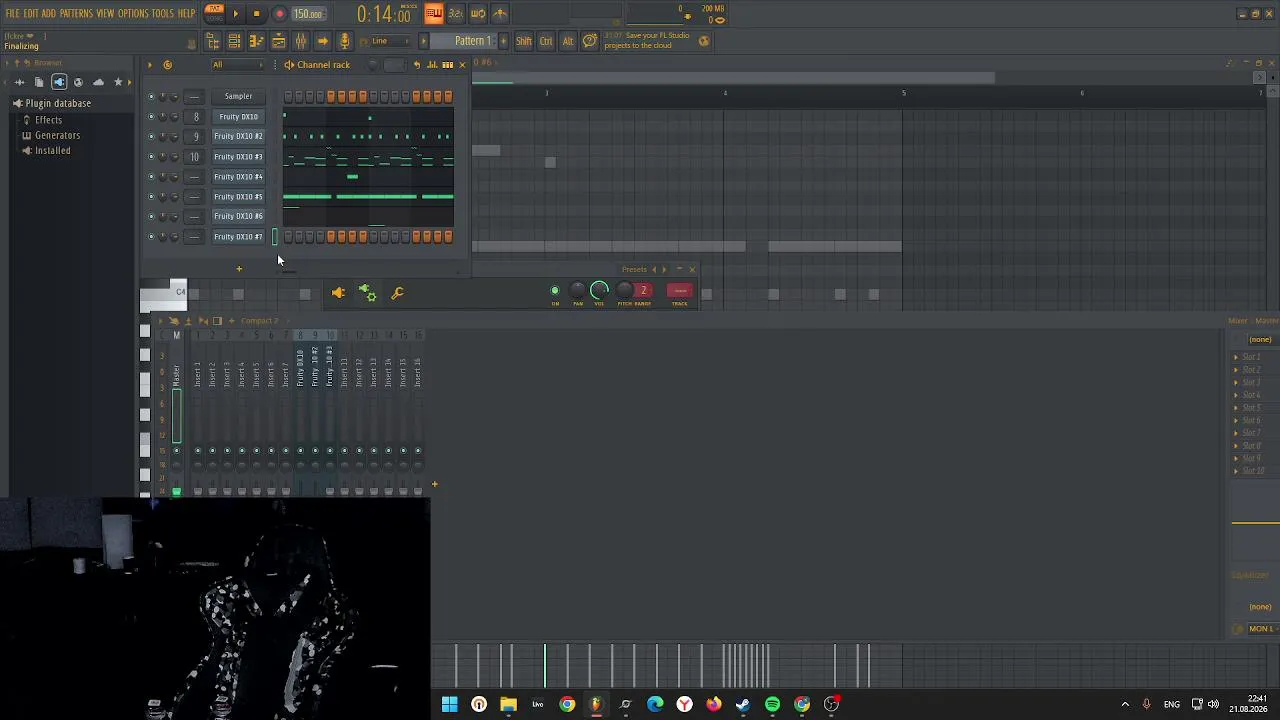Open the FILE menu

coord(13,13)
